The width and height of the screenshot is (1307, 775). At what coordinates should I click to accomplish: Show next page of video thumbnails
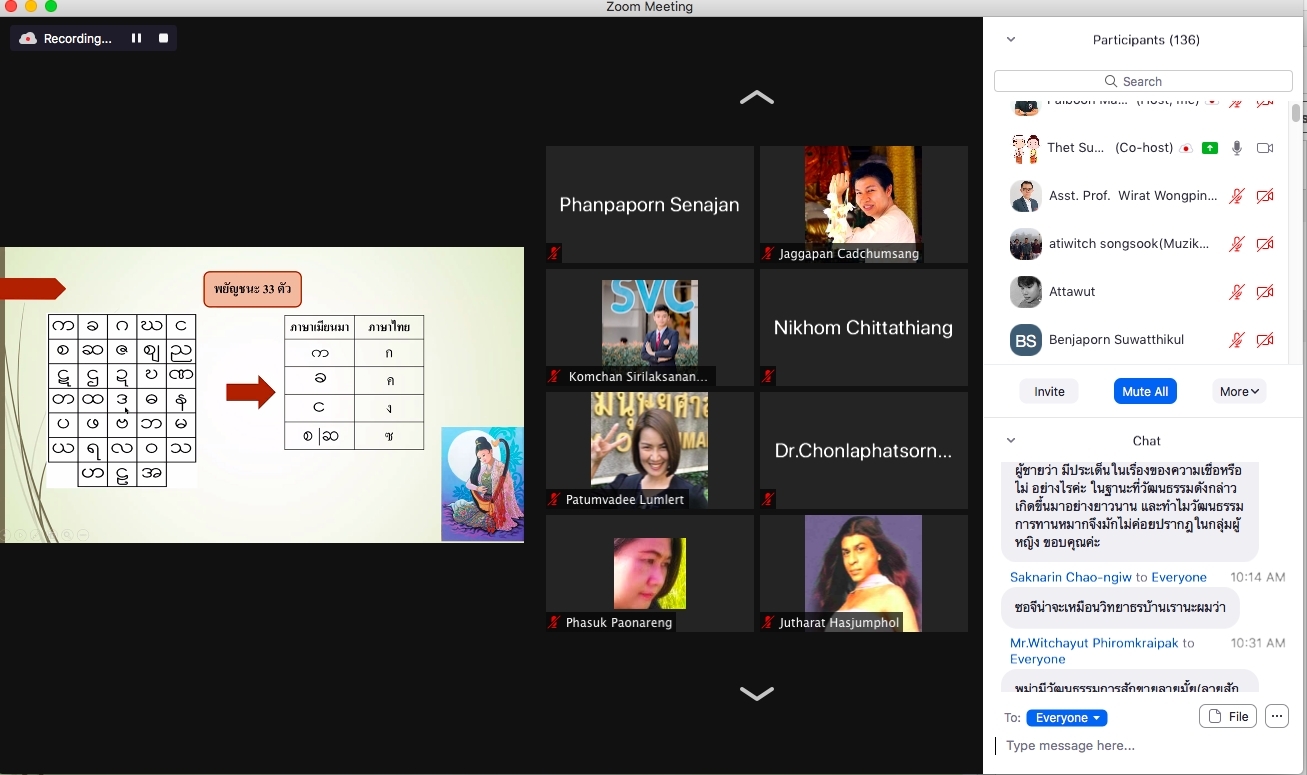click(757, 693)
